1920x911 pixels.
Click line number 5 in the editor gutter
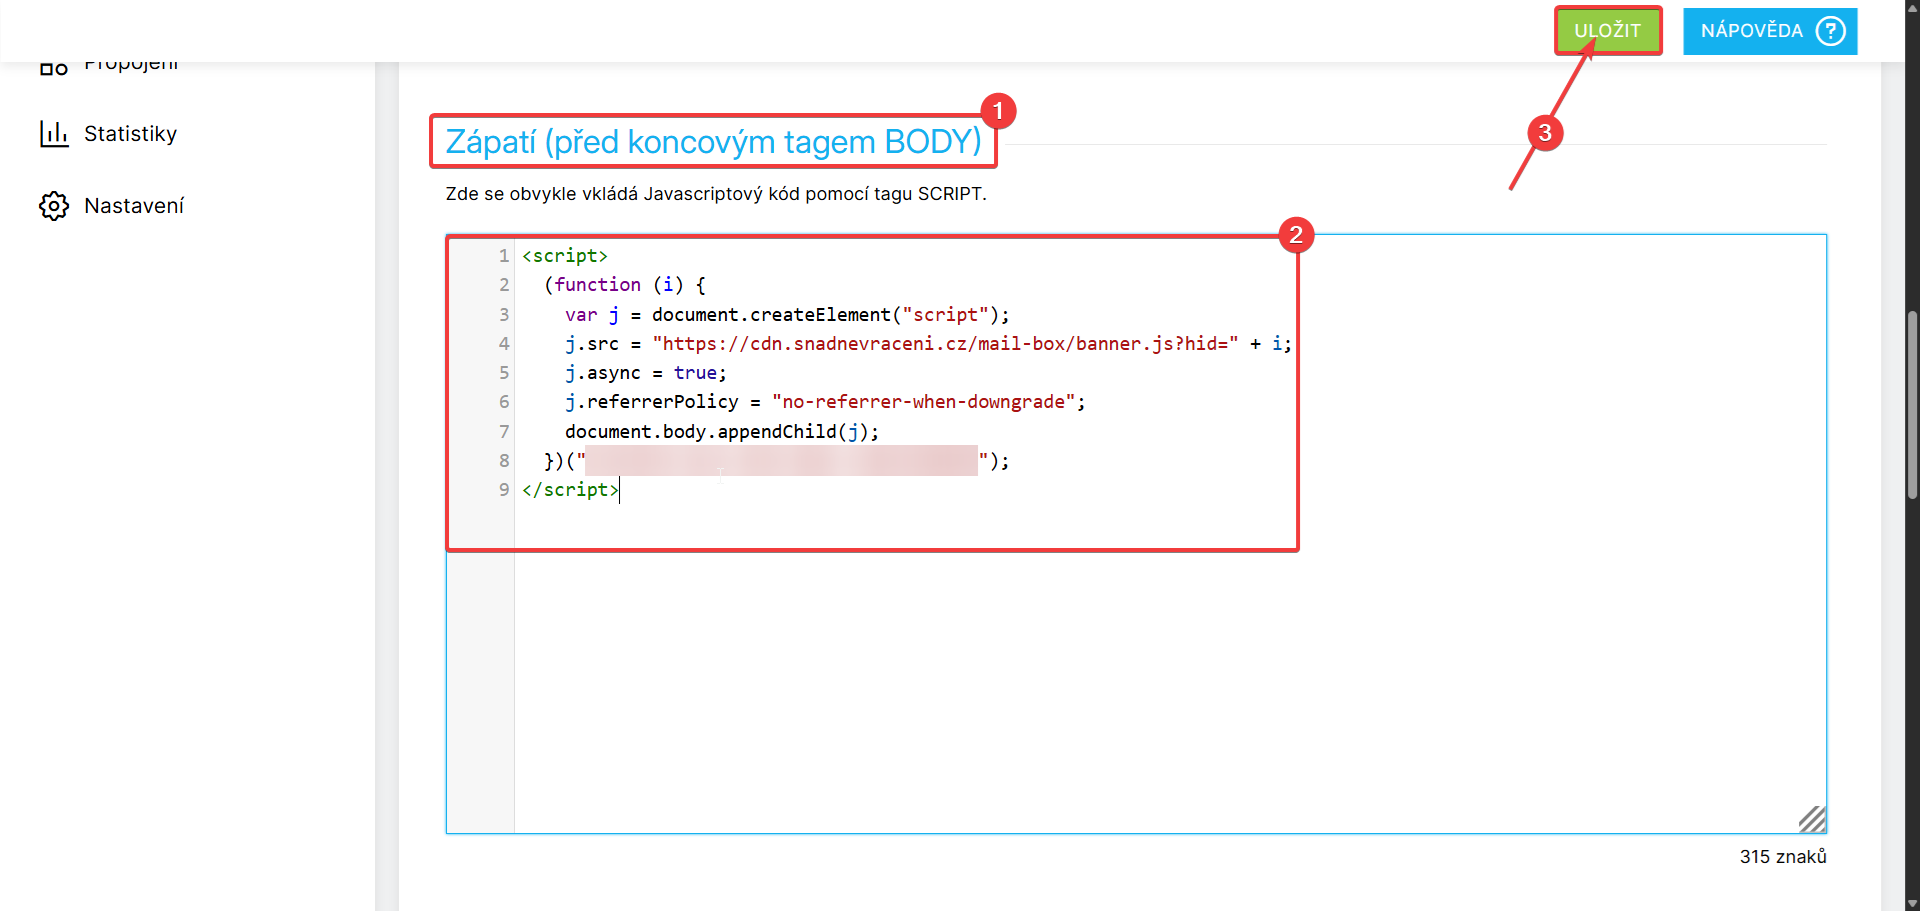[504, 373]
